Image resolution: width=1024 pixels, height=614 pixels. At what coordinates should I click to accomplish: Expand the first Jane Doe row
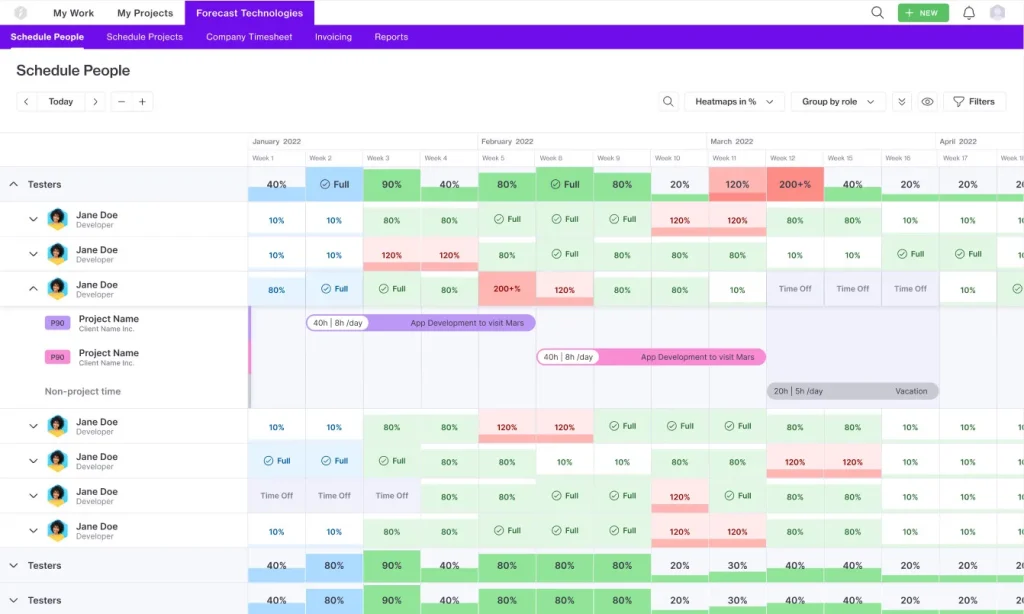[x=33, y=220]
